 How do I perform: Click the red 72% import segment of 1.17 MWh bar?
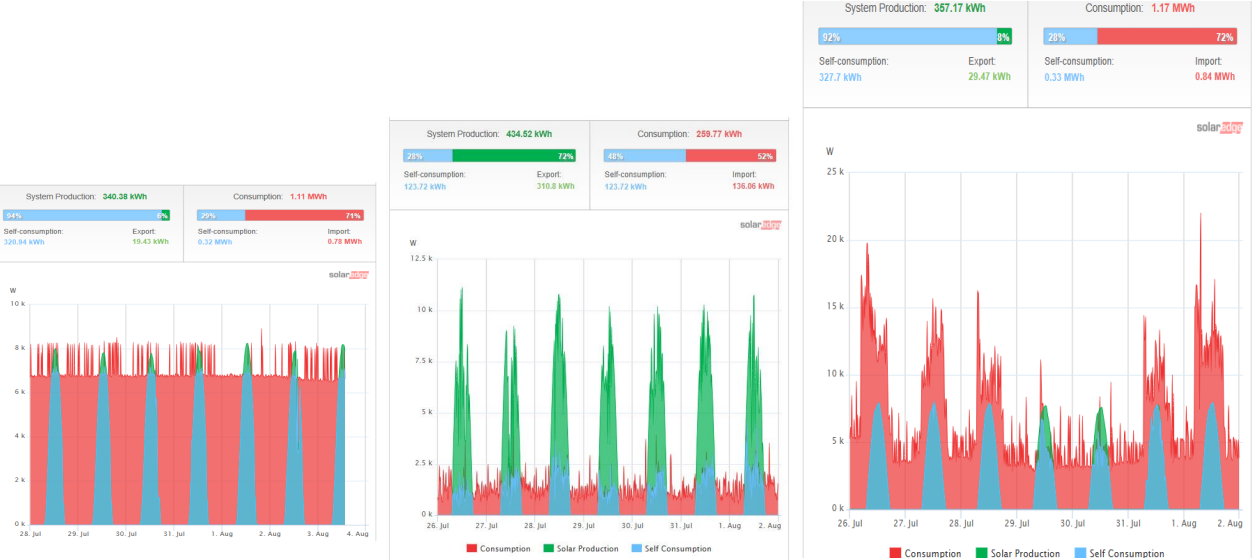(x=1167, y=36)
